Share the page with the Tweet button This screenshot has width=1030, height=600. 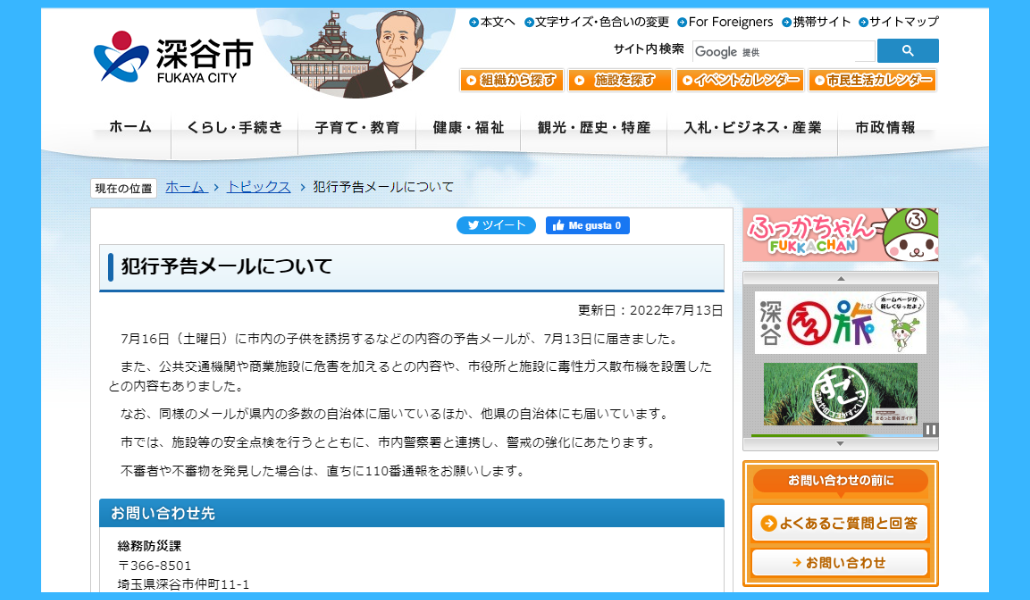tap(496, 226)
